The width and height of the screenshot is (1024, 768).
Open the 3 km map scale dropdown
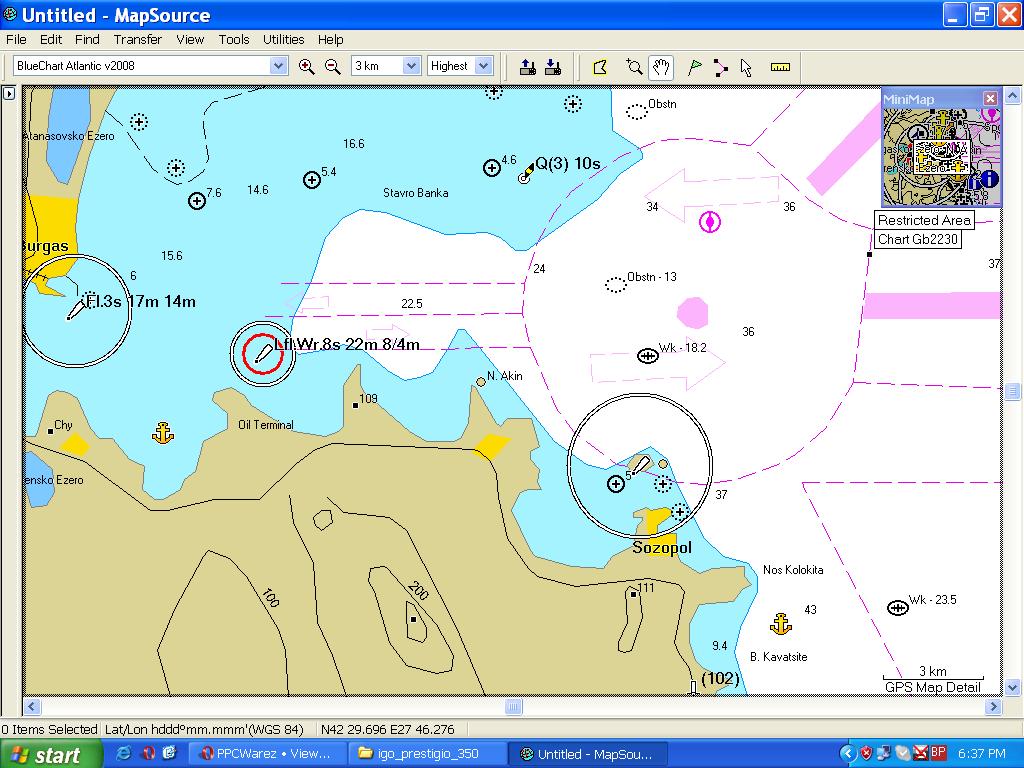click(411, 66)
